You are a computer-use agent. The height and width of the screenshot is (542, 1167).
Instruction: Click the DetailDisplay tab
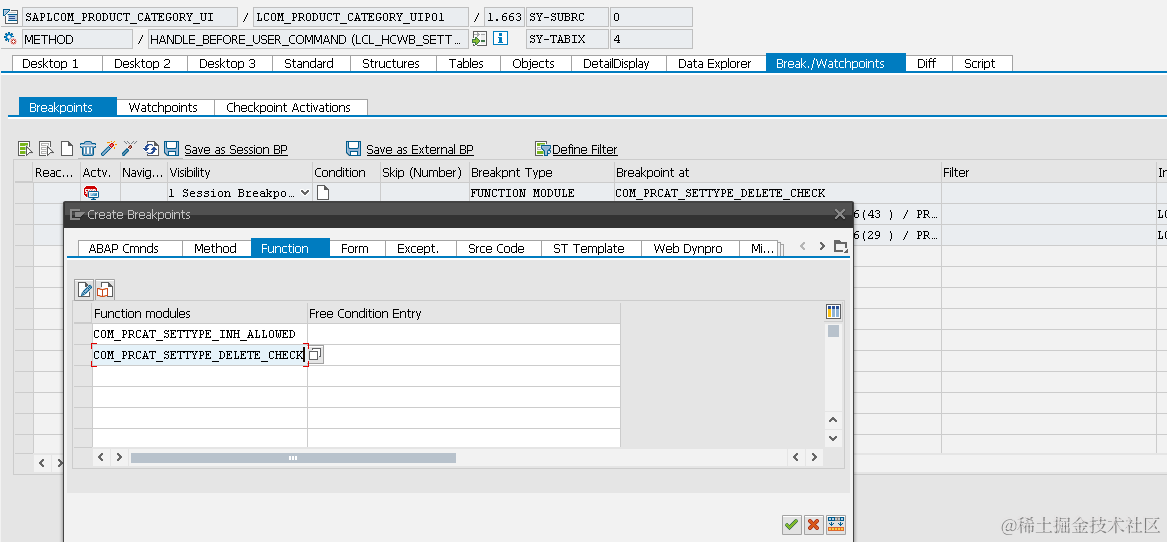(x=616, y=63)
